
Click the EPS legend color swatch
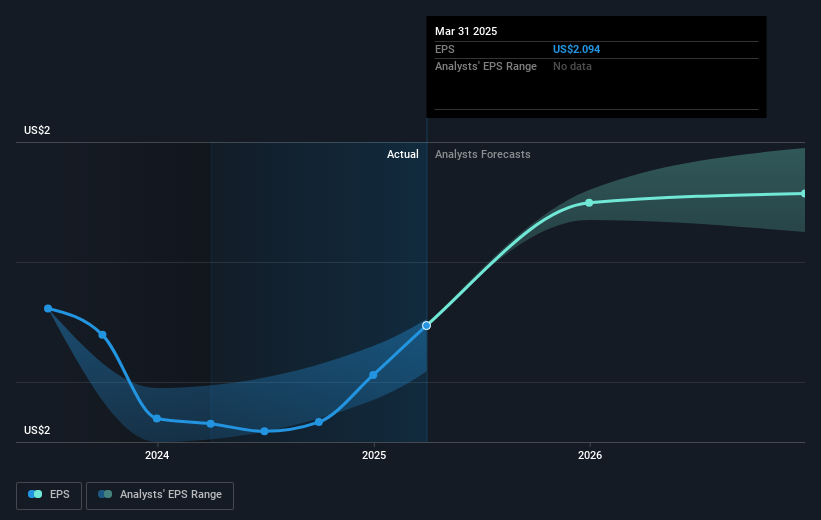[35, 494]
